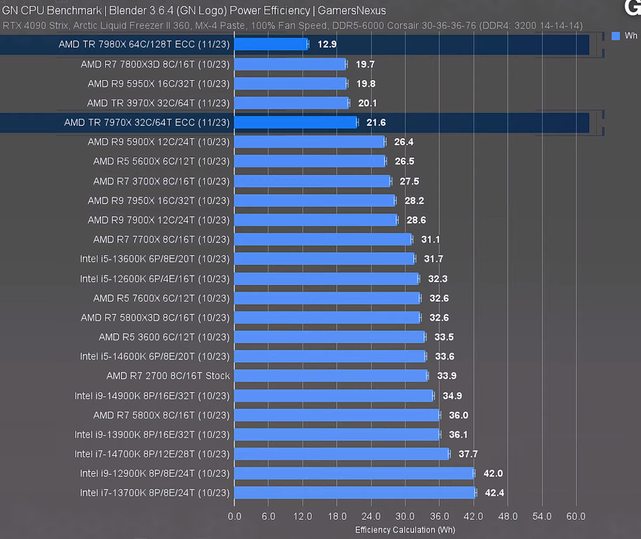Click the AMD R5 3600 33.5 value
The height and width of the screenshot is (539, 641).
click(x=445, y=337)
